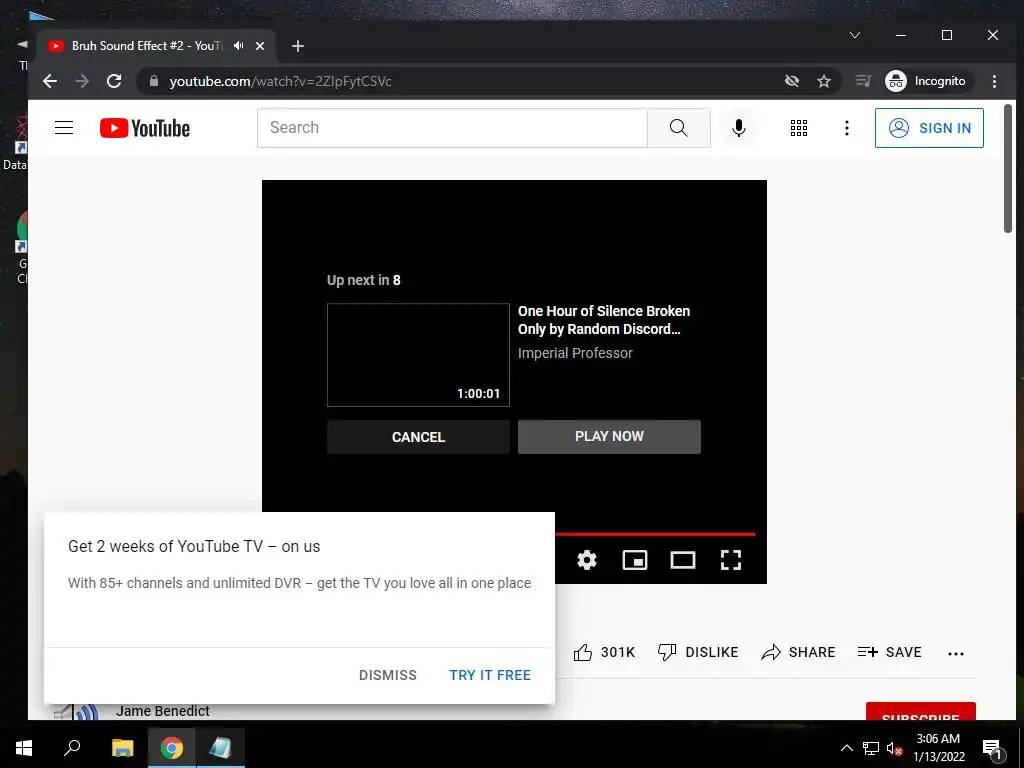Mute the tab via speaker icon
Image resolution: width=1024 pixels, height=768 pixels.
[x=239, y=46]
